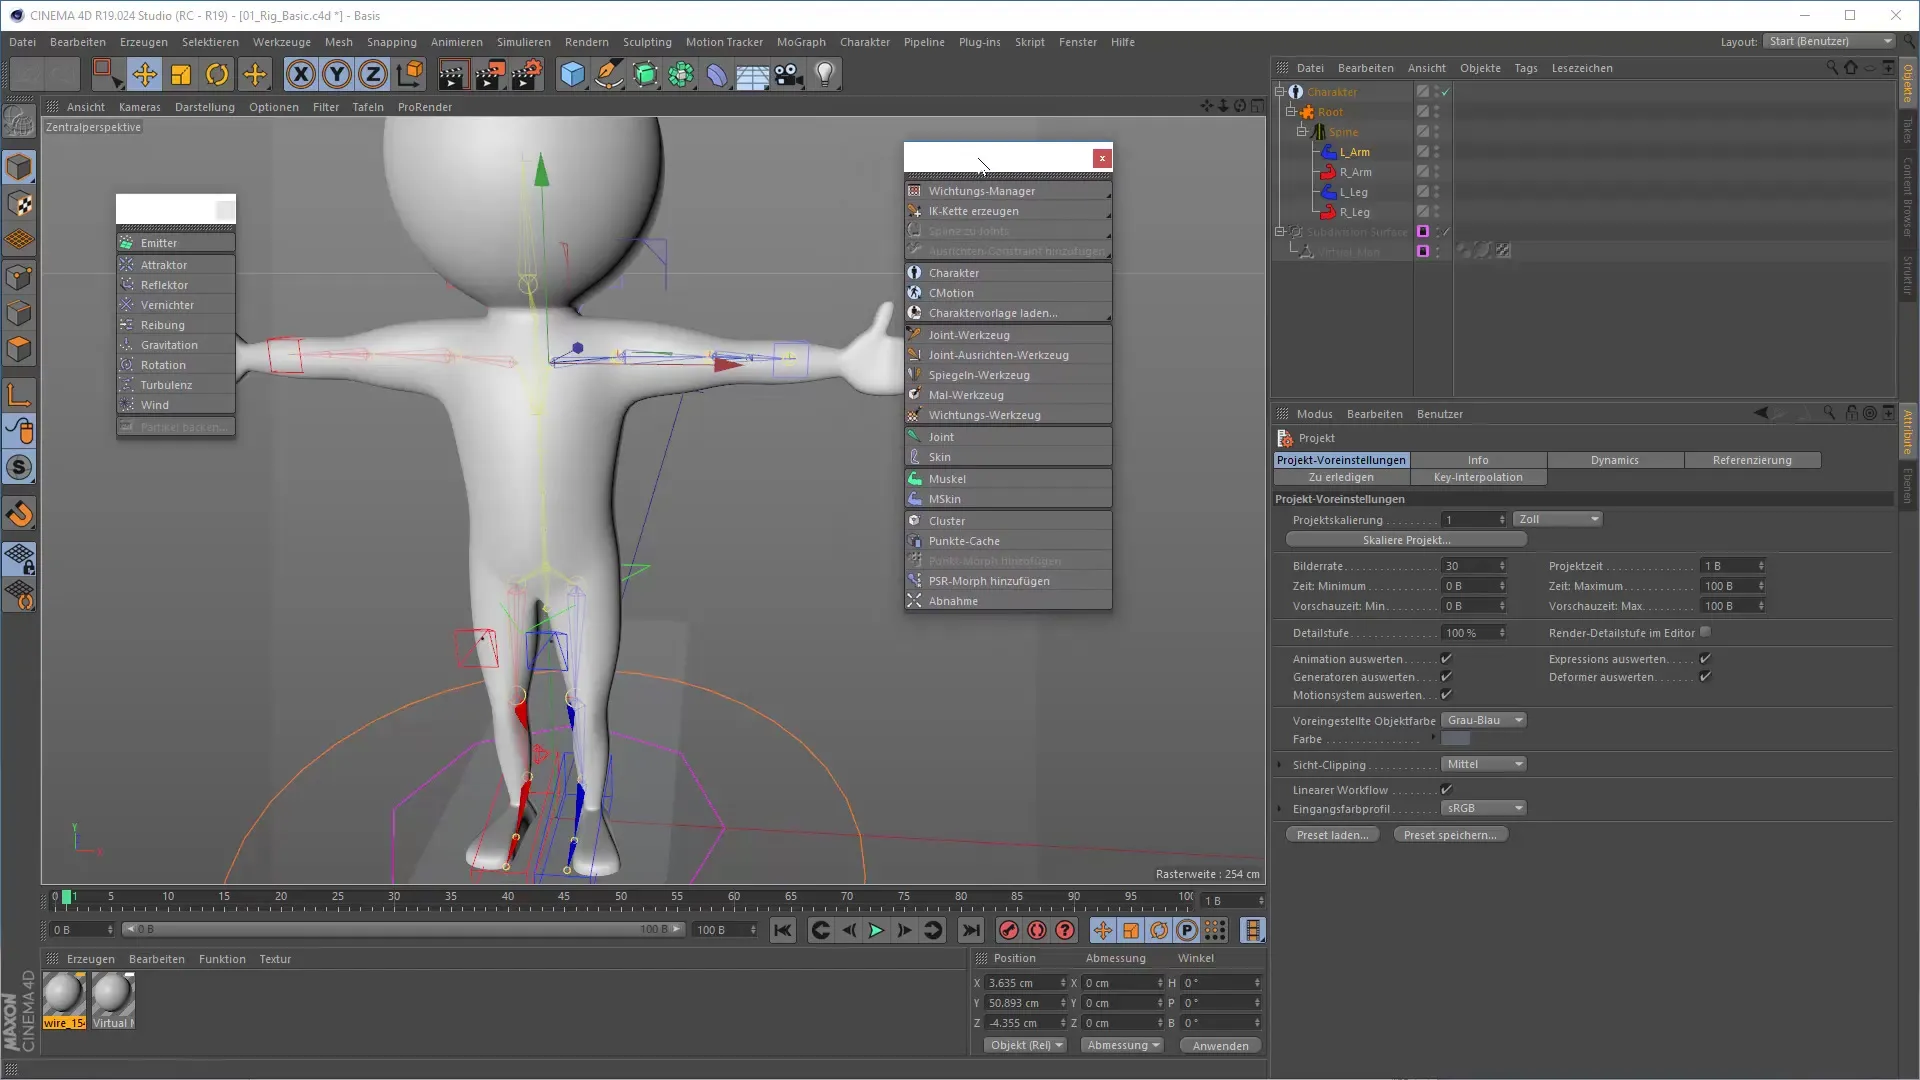This screenshot has width=1920, height=1080.
Task: Add a Muskel object from palette
Action: 1008,479
